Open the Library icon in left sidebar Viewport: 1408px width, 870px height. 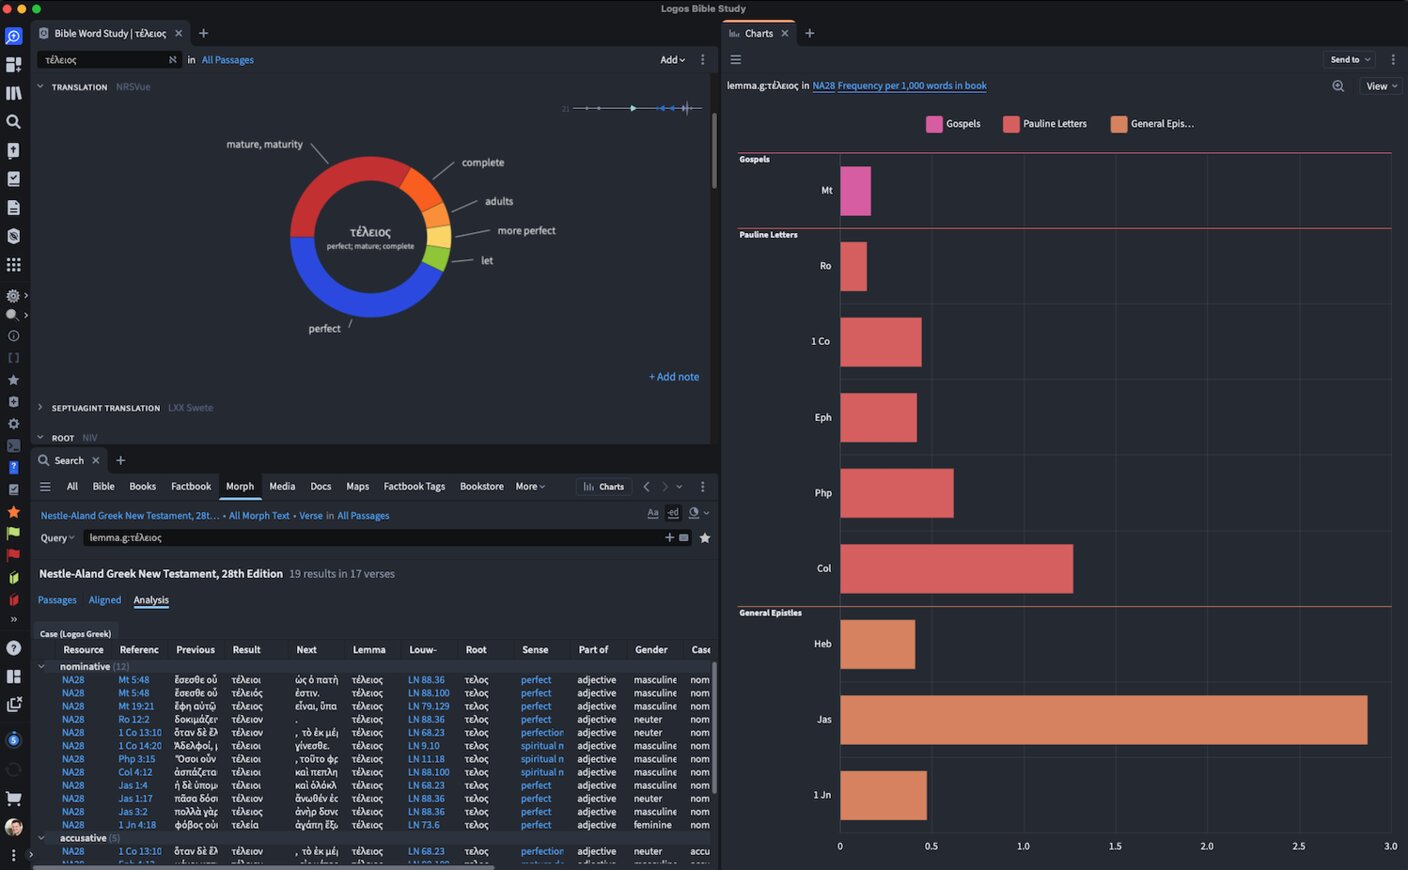pos(14,93)
